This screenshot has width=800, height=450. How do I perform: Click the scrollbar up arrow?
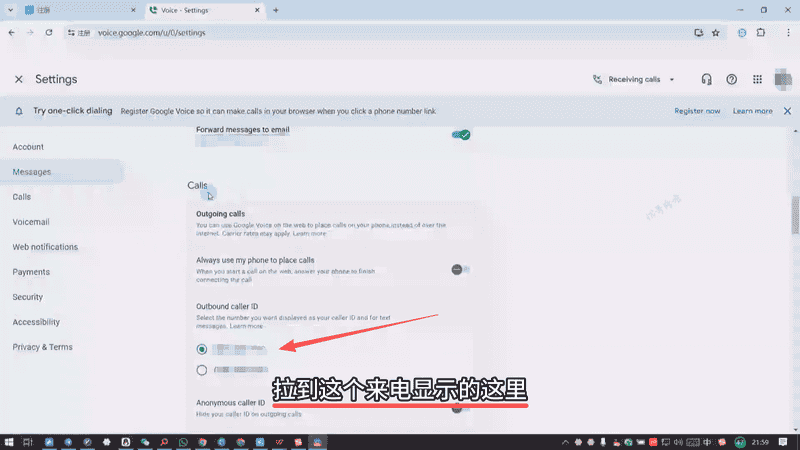coord(795,132)
